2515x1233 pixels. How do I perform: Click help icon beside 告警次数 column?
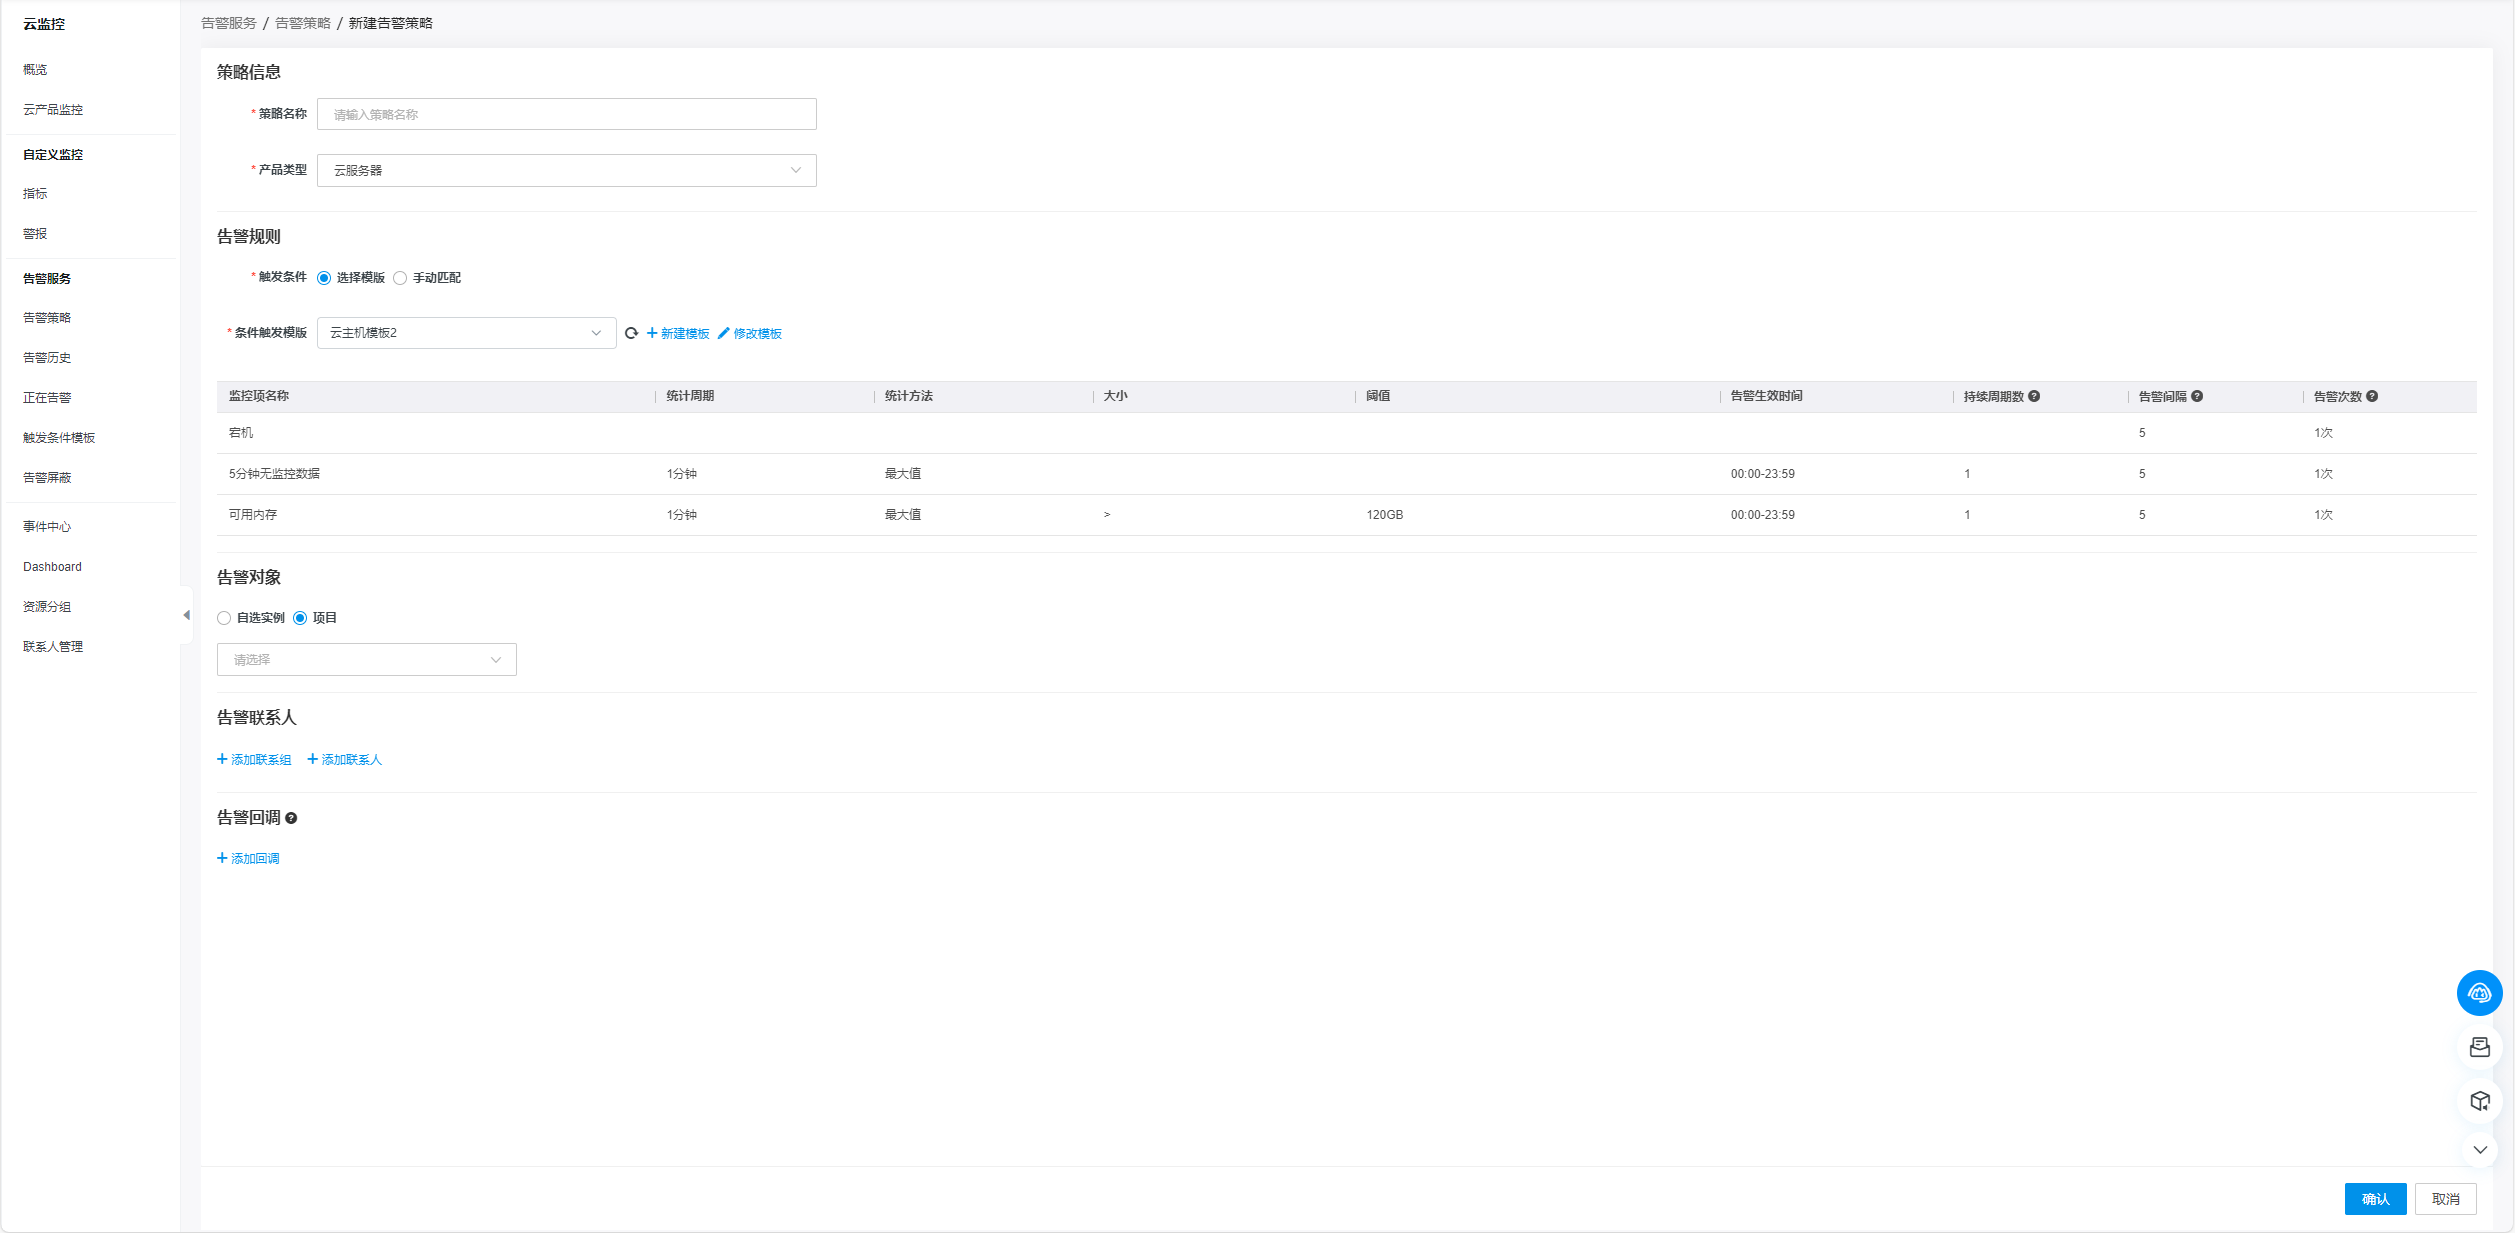pyautogui.click(x=2372, y=396)
